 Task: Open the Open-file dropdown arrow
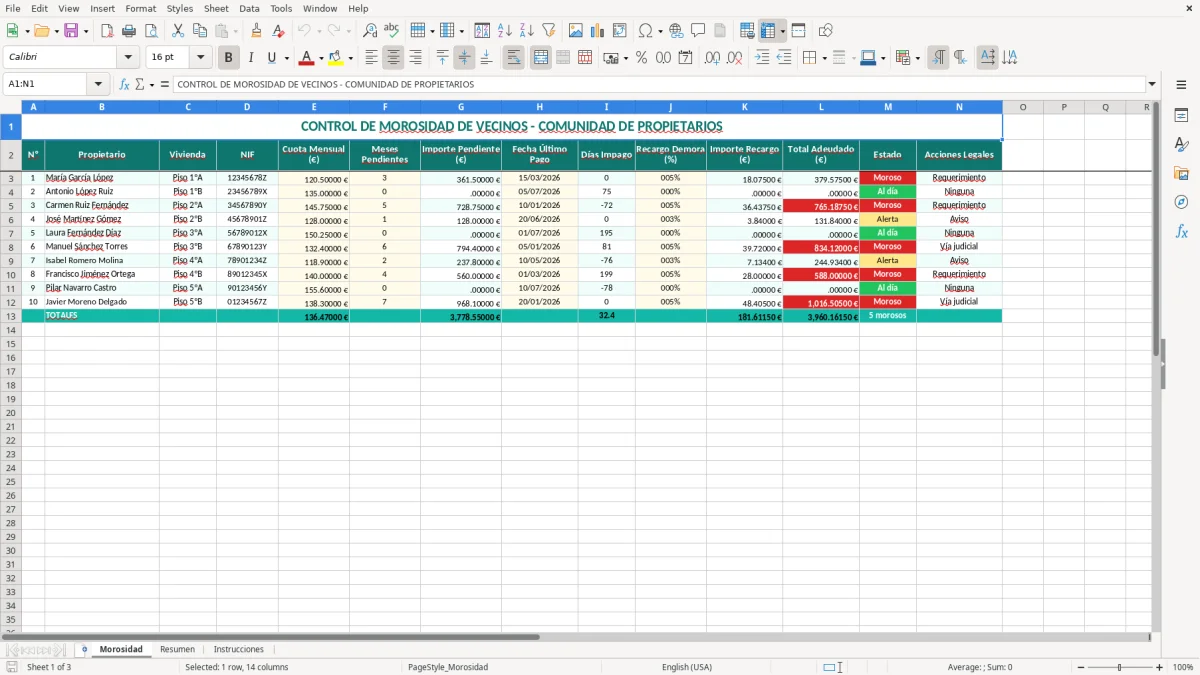point(57,31)
